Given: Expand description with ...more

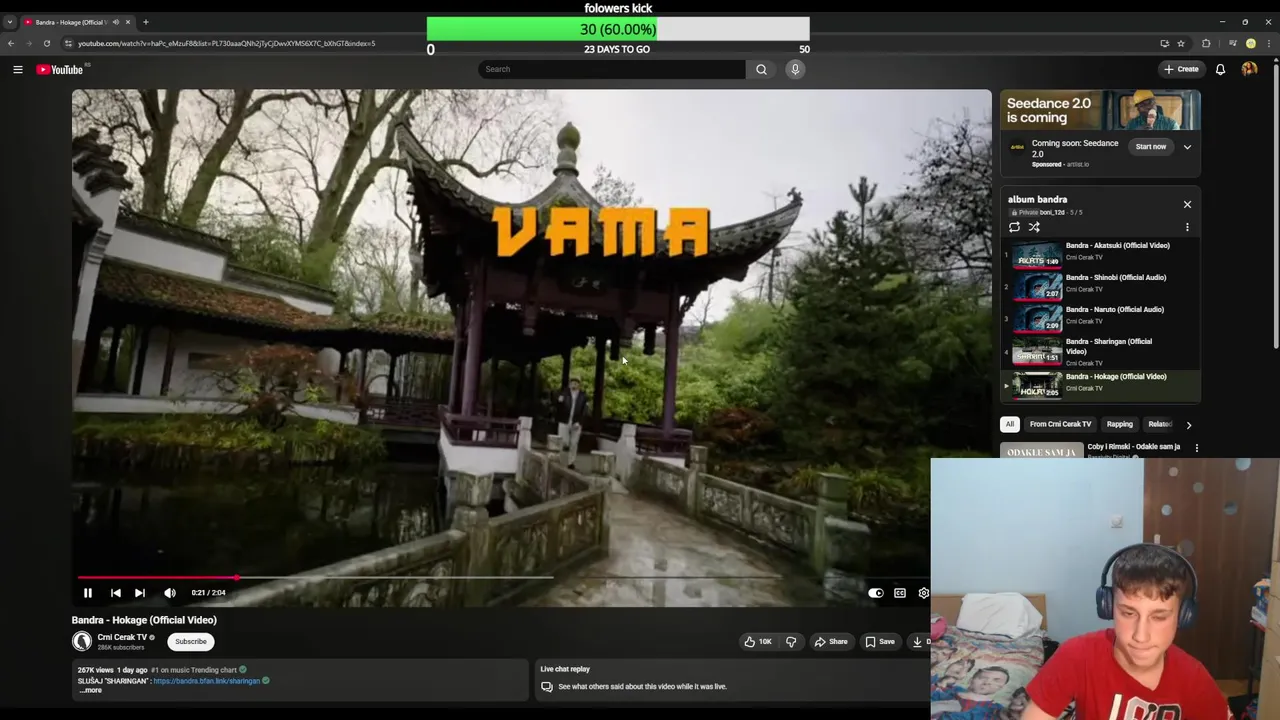Looking at the screenshot, I should coord(90,690).
